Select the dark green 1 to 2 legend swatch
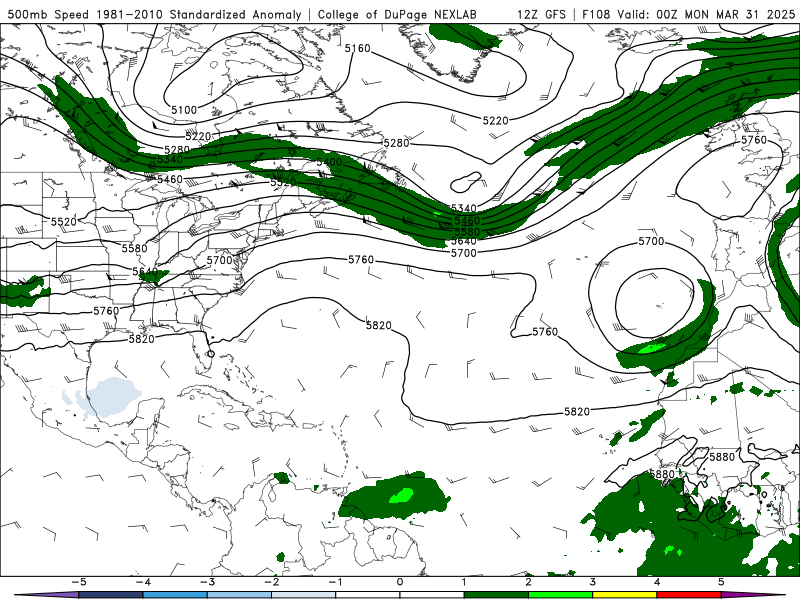800x600 pixels. tap(496, 595)
